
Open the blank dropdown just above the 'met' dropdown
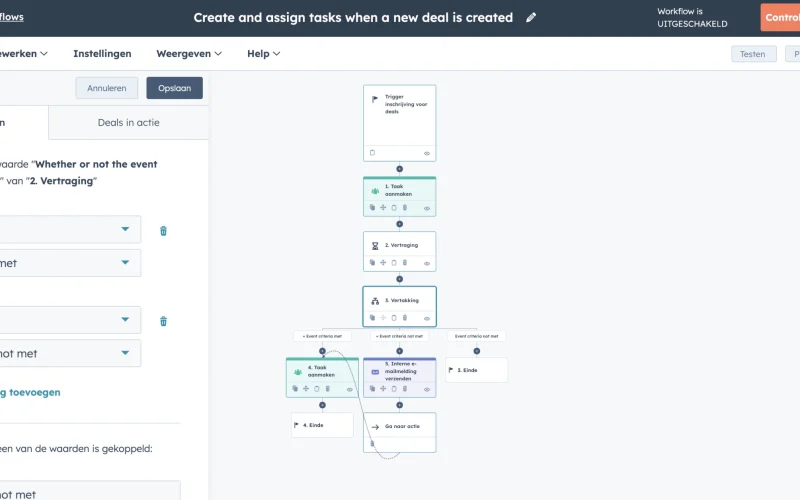pyautogui.click(x=70, y=229)
